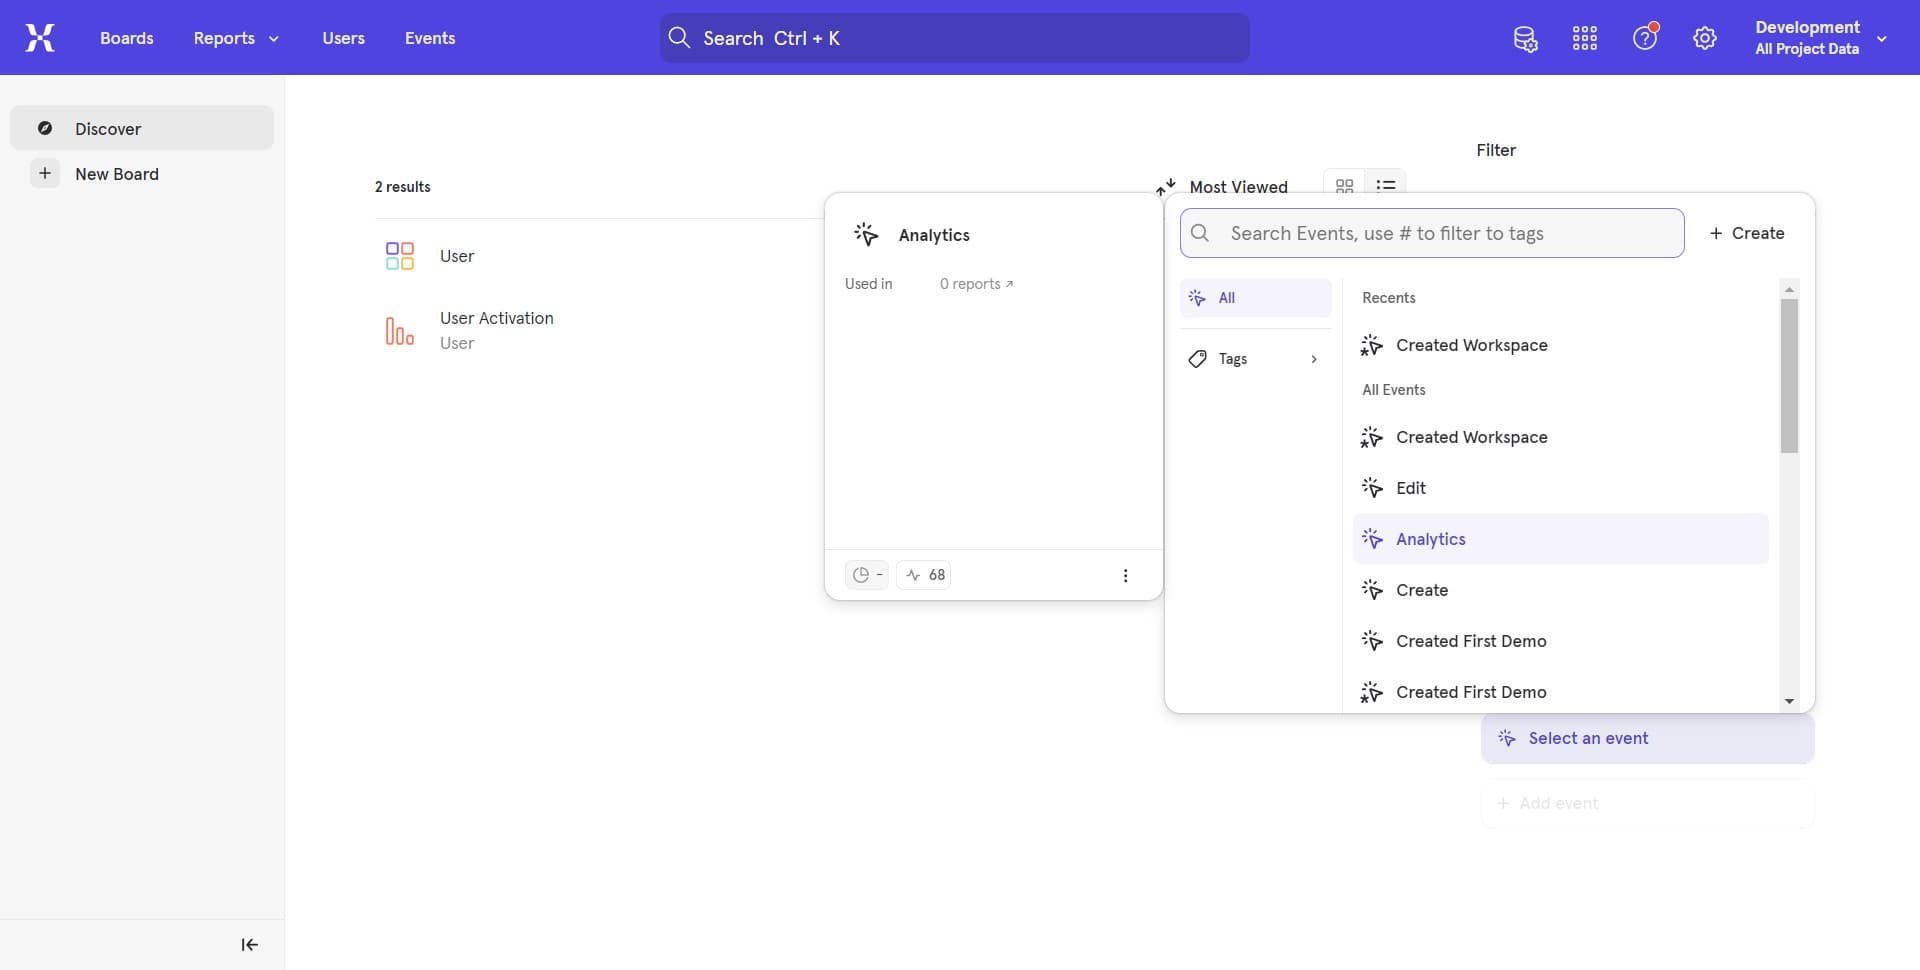This screenshot has width=1920, height=970.
Task: Click the Mixpanel logo icon
Action: point(40,38)
